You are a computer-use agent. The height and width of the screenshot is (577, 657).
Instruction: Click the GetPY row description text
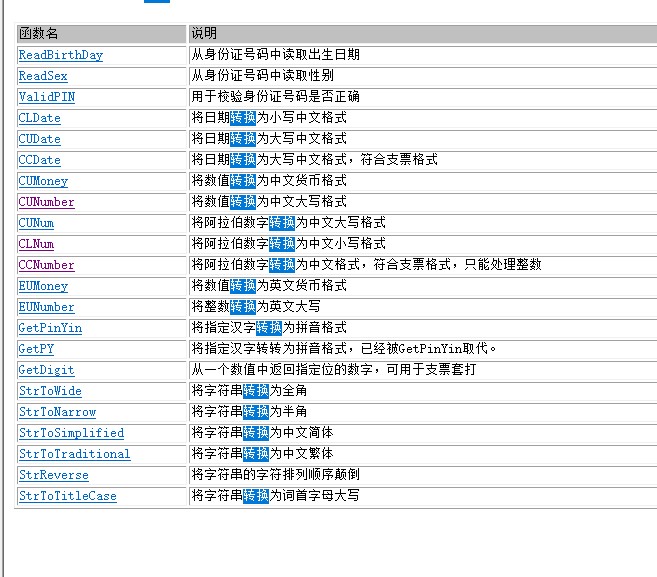pyautogui.click(x=344, y=348)
